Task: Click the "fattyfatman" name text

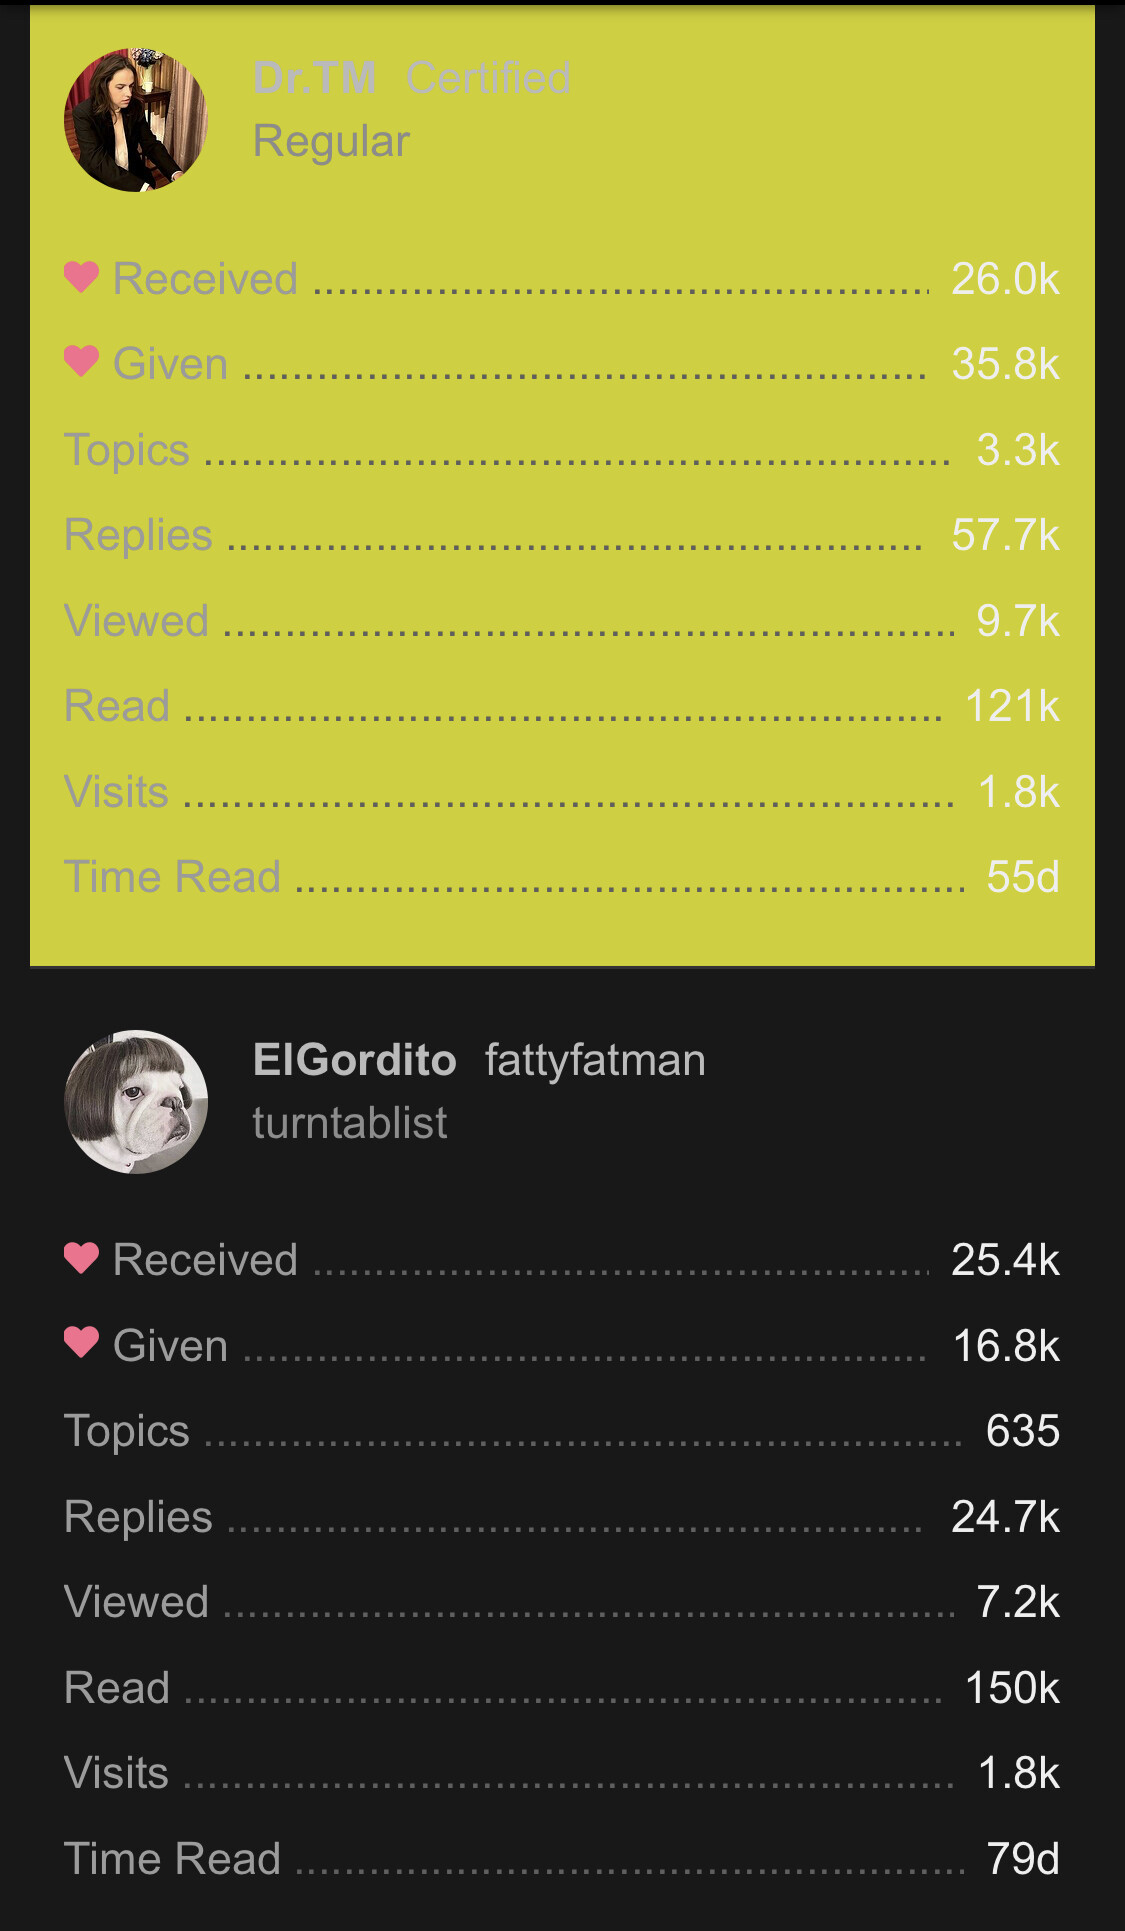Action: (595, 1060)
